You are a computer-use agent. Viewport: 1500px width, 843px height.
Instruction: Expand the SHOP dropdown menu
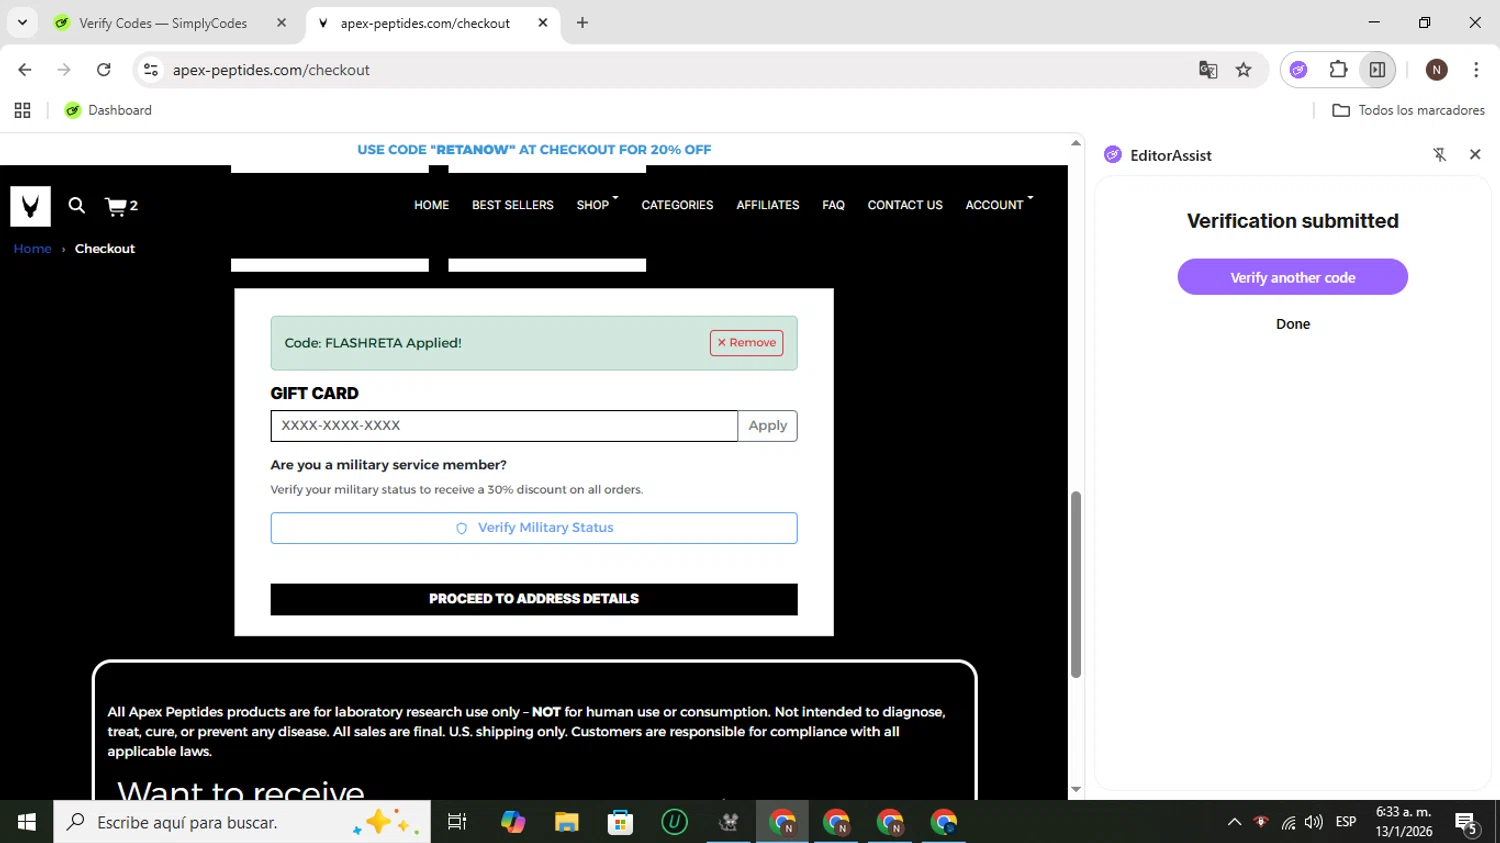[597, 205]
